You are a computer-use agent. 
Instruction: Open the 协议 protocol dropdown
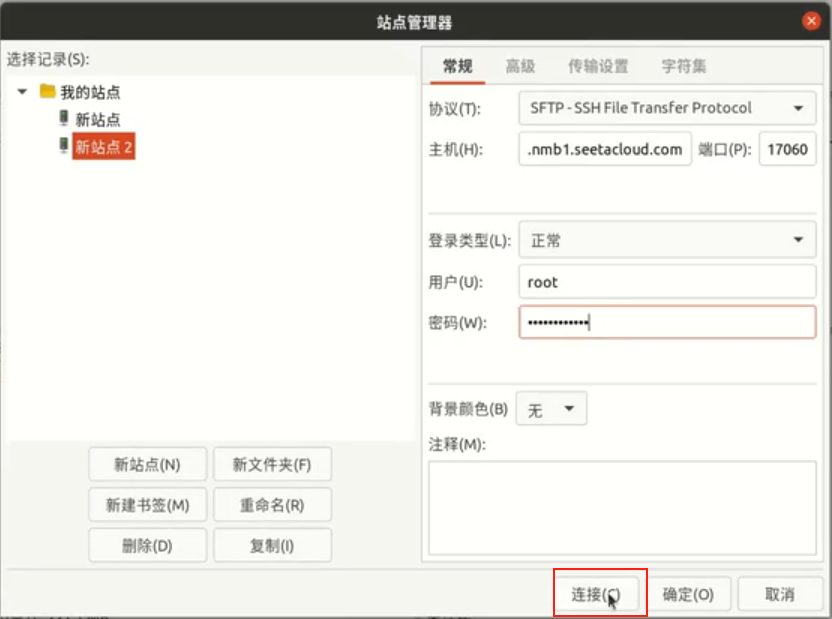667,108
